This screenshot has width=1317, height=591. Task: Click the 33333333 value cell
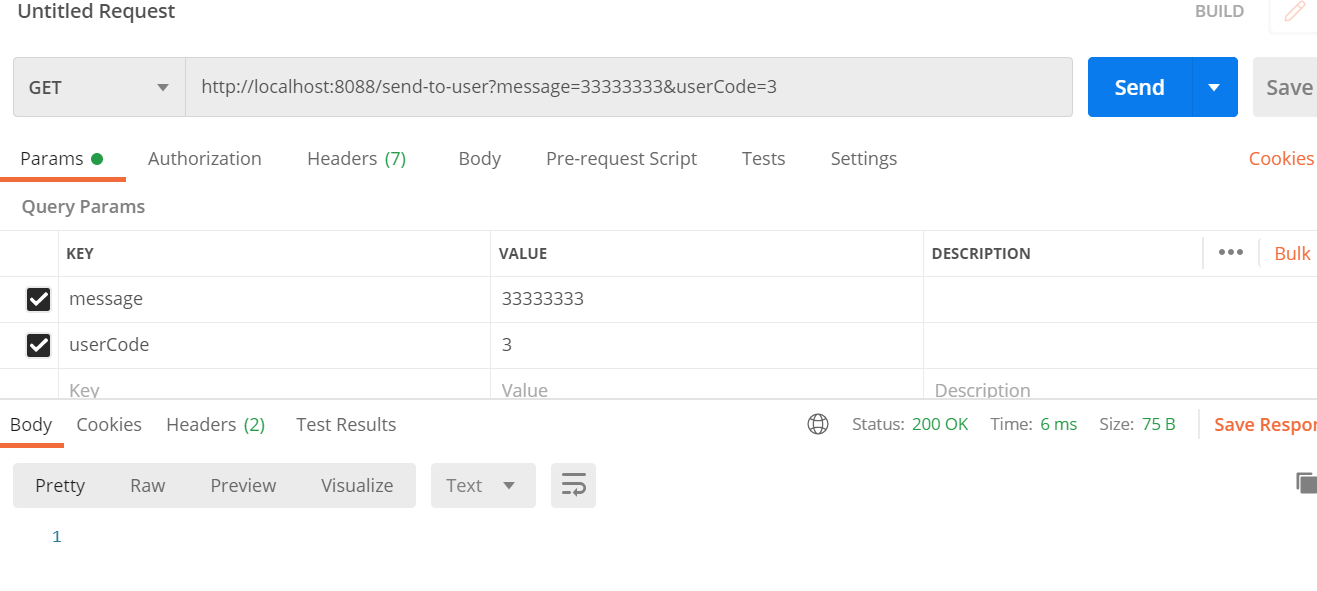pyautogui.click(x=706, y=299)
